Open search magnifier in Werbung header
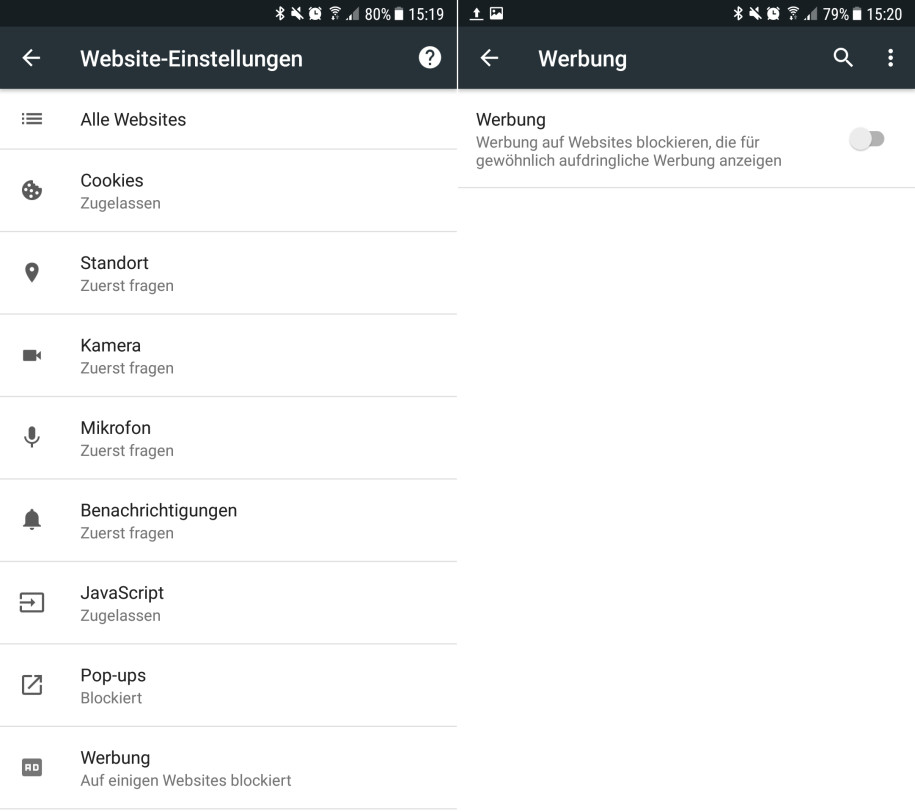Screen dimensions: 915x812 pyautogui.click(x=843, y=57)
